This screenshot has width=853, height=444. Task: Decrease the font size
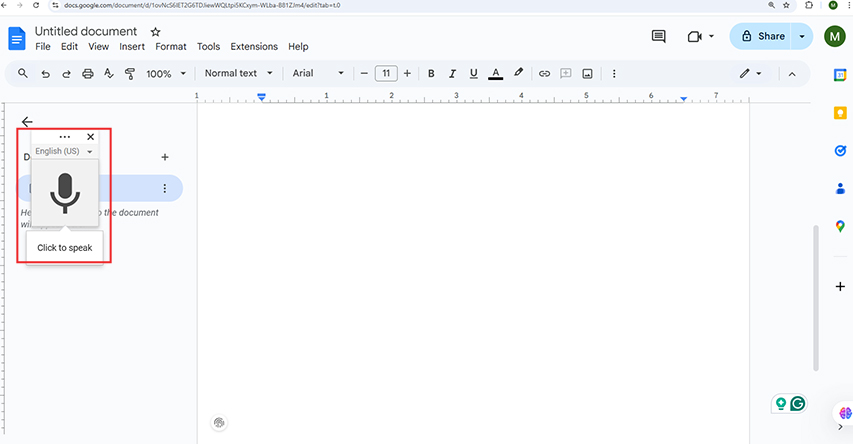364,73
